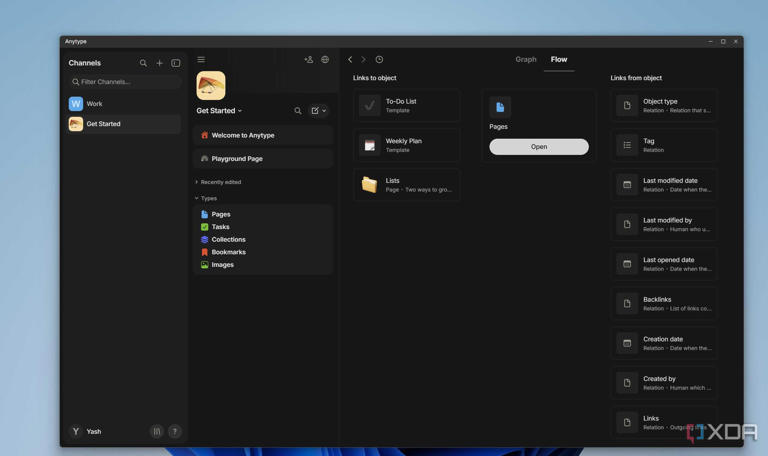Collapse the Types section
Screen dimensions: 768x456
point(206,198)
